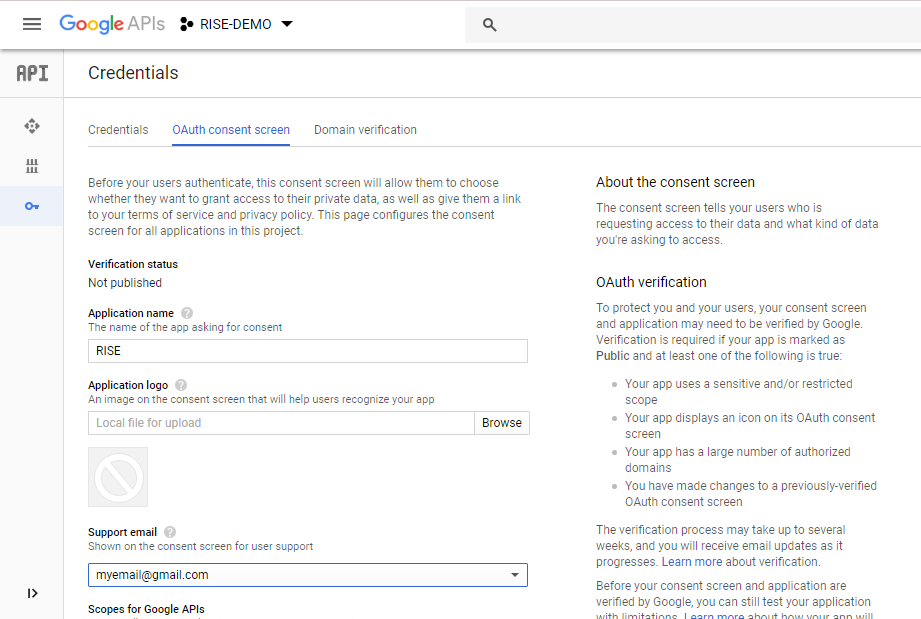Screen dimensions: 921x619
Task: Click the search magnifier icon
Action: click(489, 25)
